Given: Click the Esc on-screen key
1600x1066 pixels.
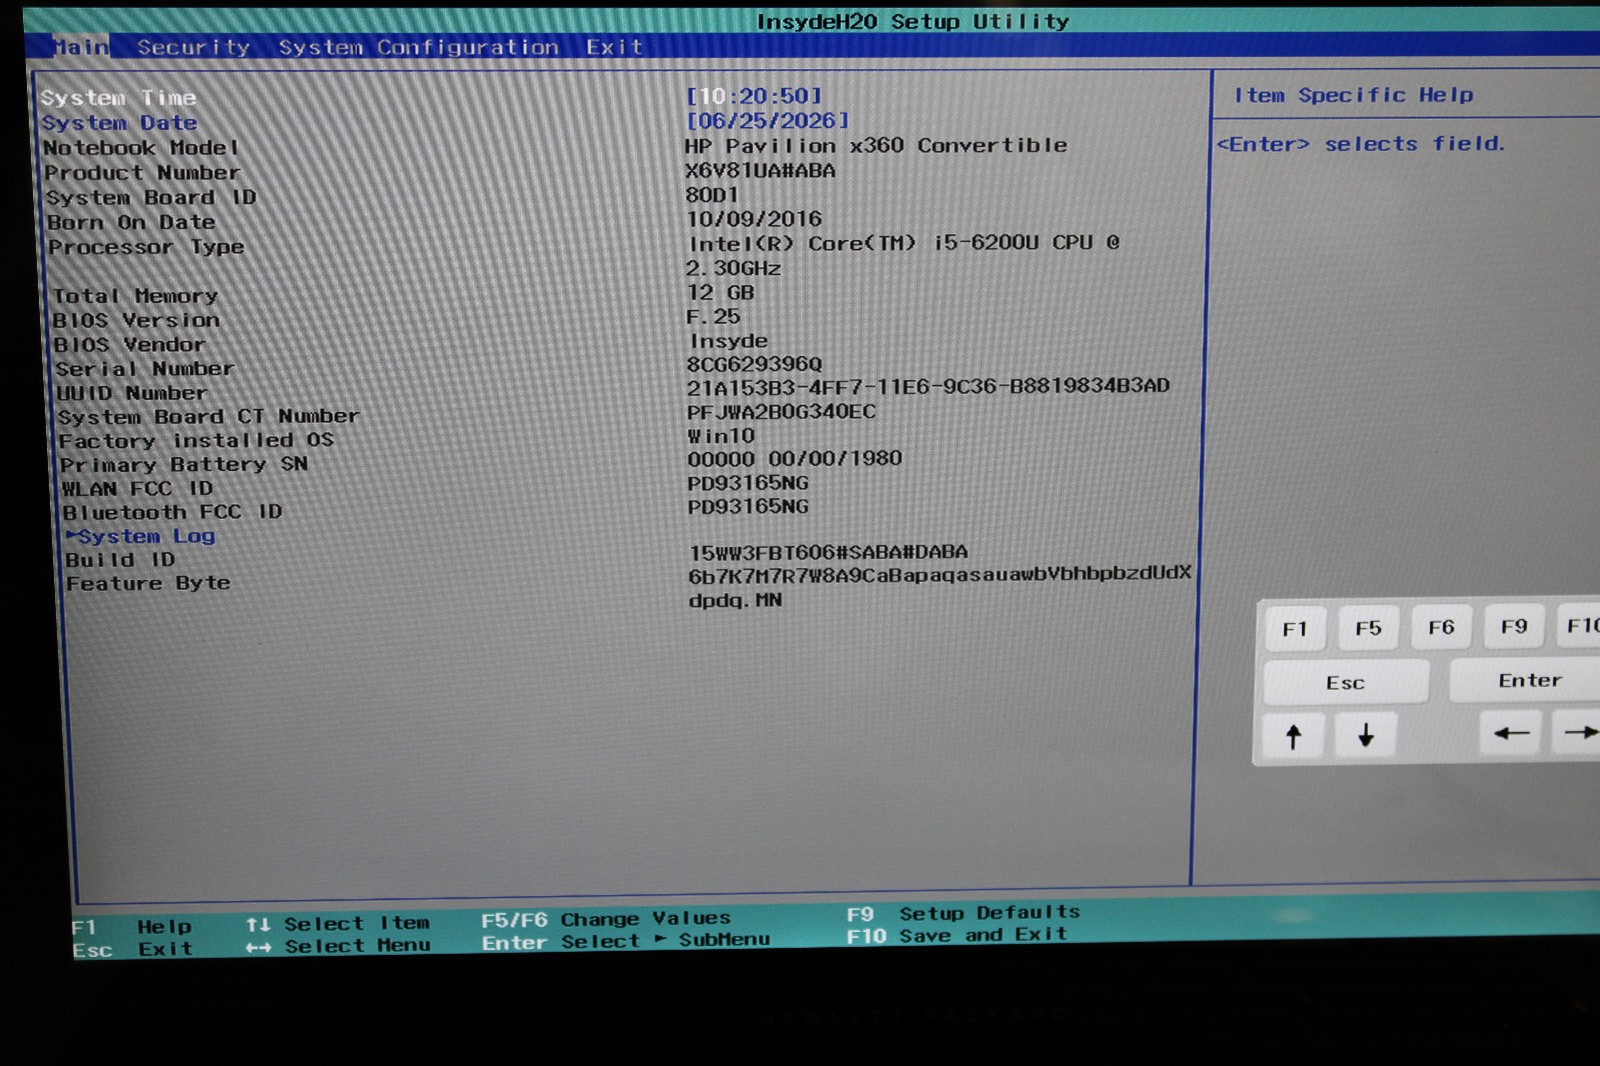Looking at the screenshot, I should click(x=1345, y=683).
